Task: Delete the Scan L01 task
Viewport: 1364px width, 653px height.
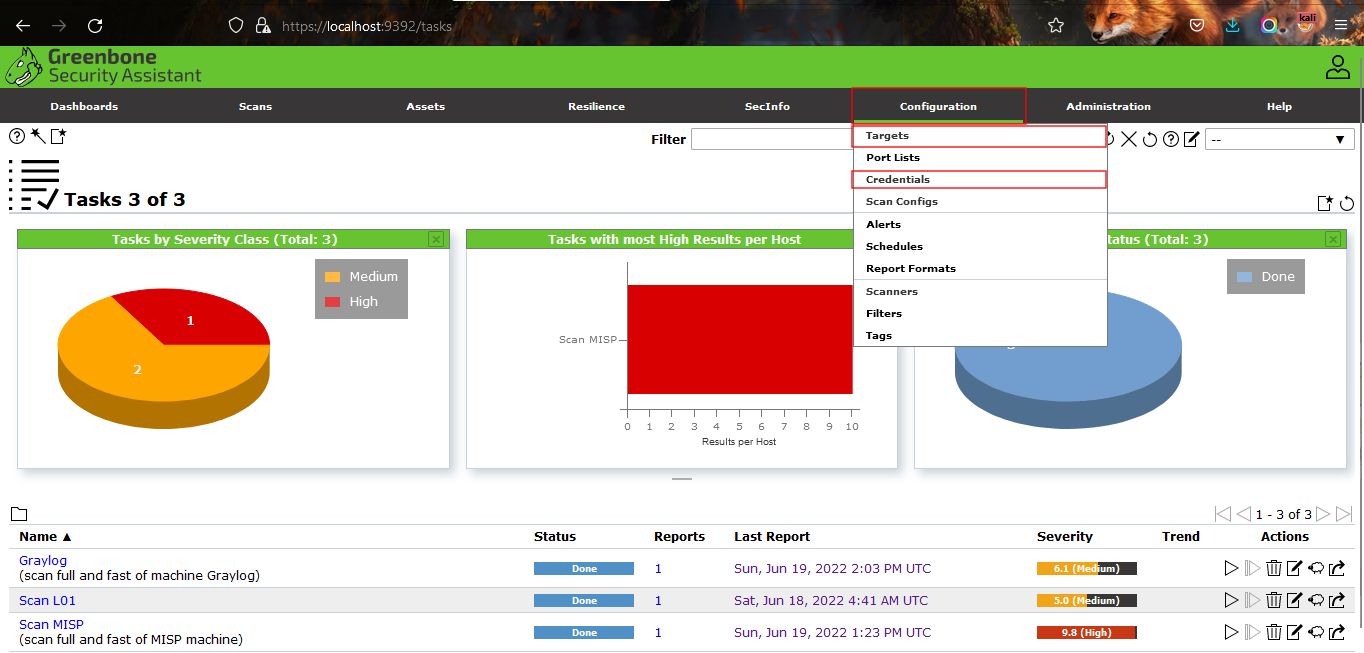Action: click(1274, 601)
